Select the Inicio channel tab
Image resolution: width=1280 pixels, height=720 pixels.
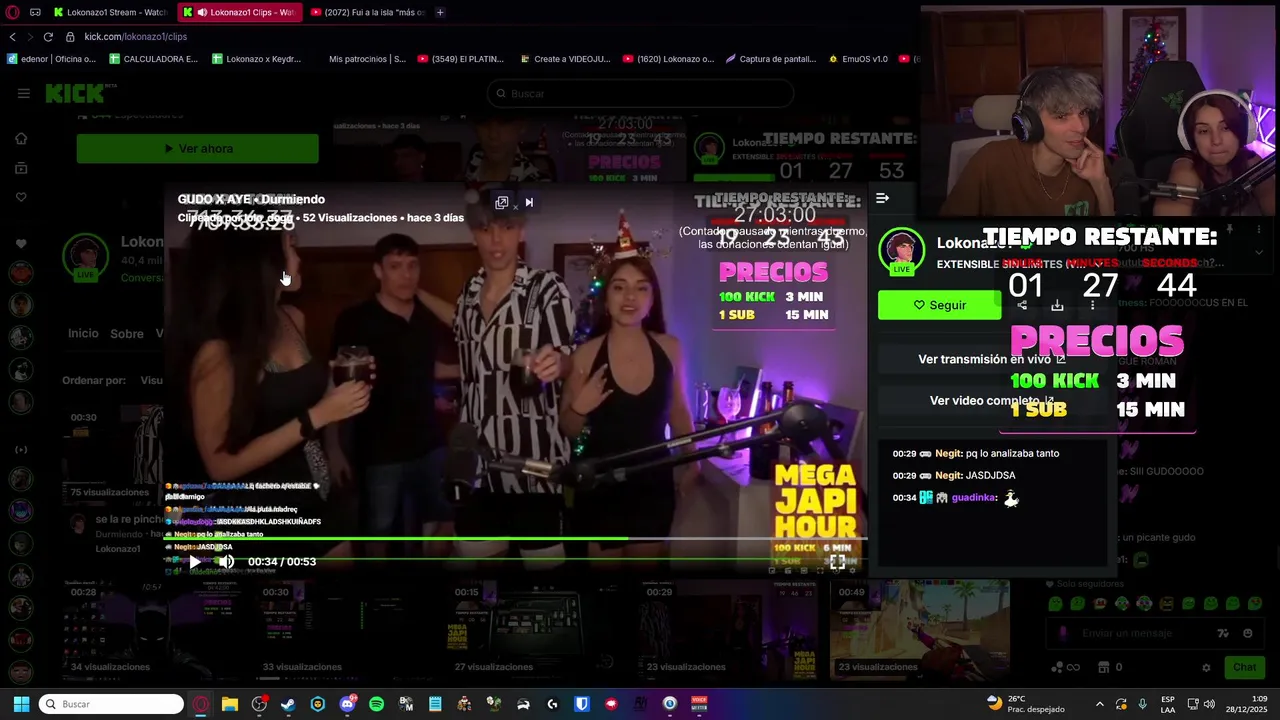83,333
